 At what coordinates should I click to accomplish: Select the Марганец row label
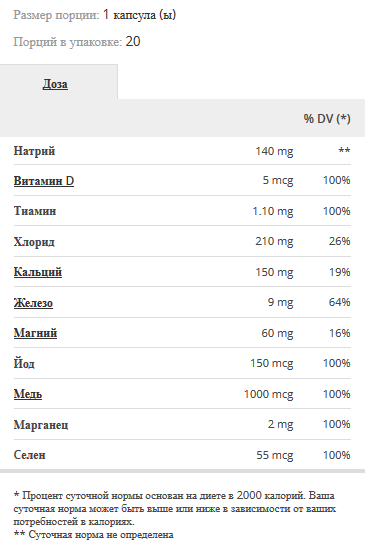41,425
